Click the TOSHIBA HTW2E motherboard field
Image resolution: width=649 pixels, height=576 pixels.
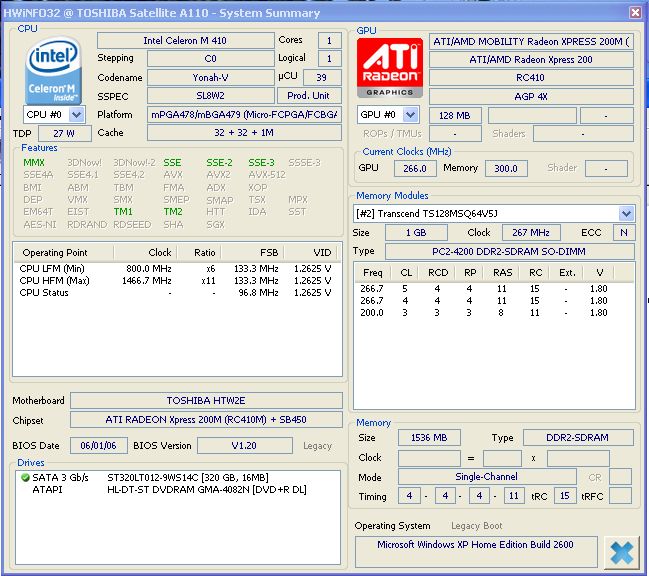206,400
